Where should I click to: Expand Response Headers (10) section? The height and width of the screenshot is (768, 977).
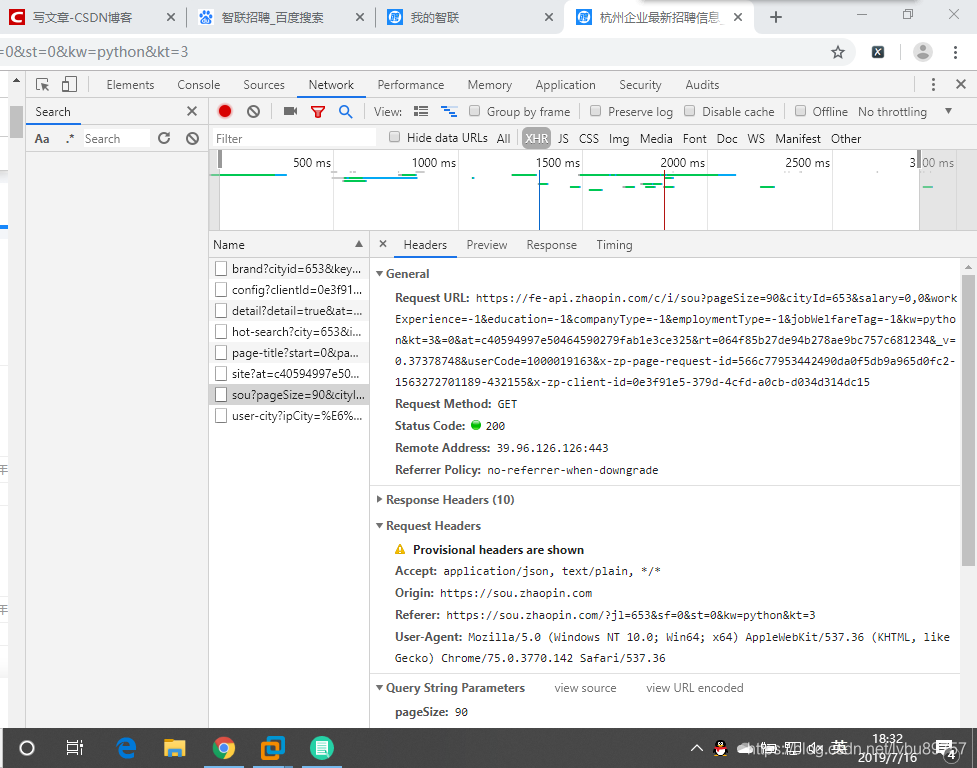point(379,500)
